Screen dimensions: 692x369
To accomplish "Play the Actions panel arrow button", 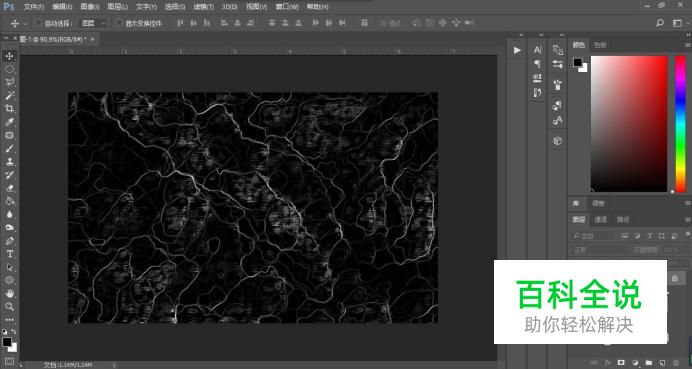I will click(x=517, y=50).
